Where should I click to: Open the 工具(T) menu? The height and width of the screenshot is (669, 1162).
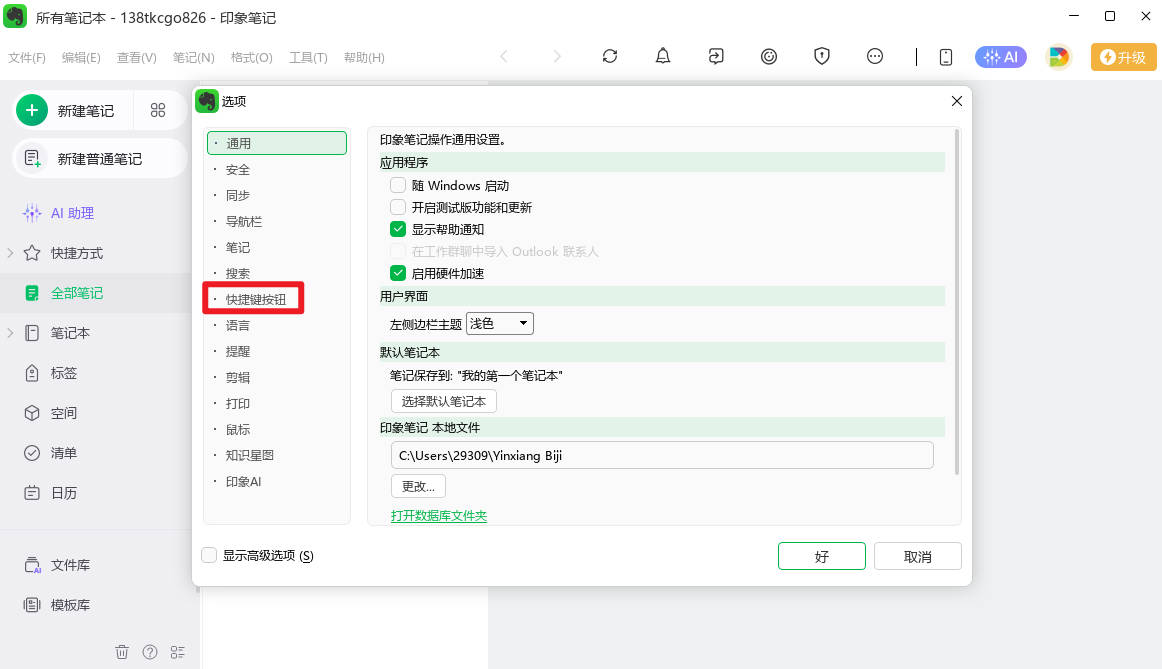308,58
